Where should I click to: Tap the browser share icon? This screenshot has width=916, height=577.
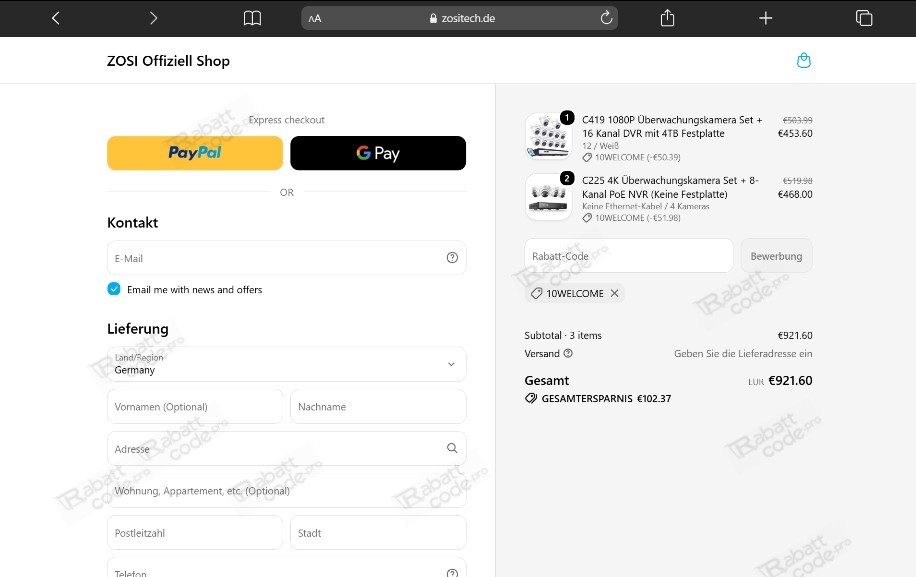click(667, 18)
